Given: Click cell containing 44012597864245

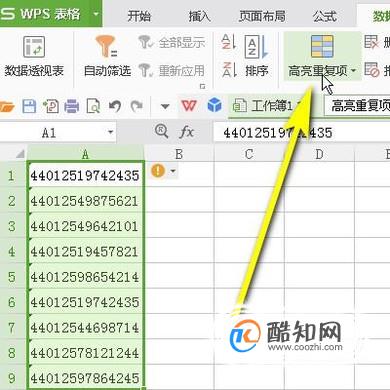Looking at the screenshot, I should pyautogui.click(x=85, y=378).
